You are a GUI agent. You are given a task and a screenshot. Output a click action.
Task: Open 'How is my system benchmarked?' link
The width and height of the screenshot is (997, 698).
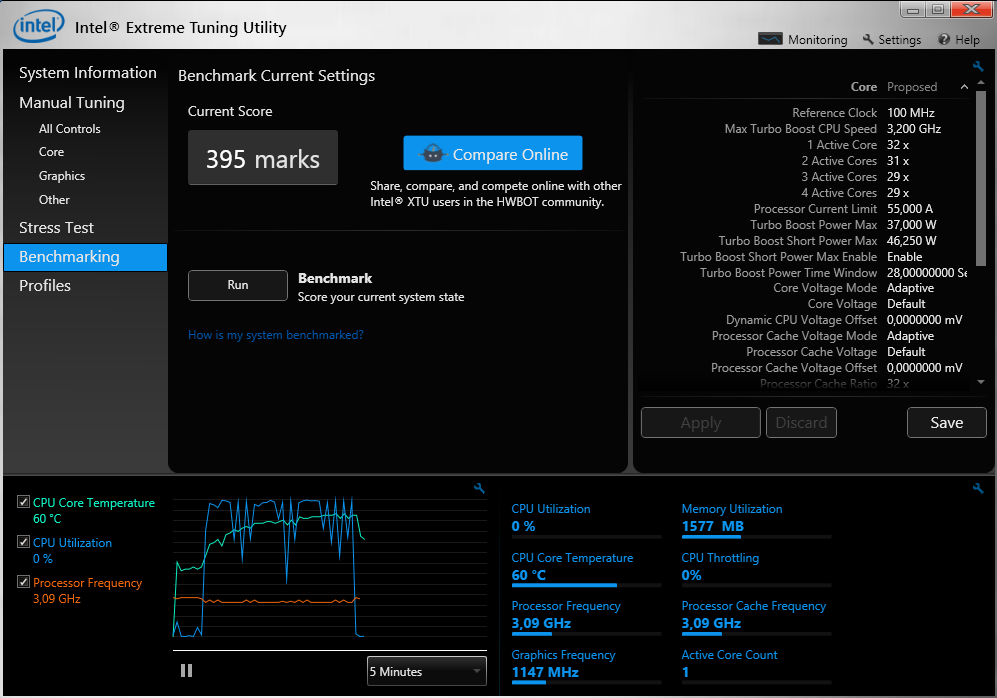276,335
